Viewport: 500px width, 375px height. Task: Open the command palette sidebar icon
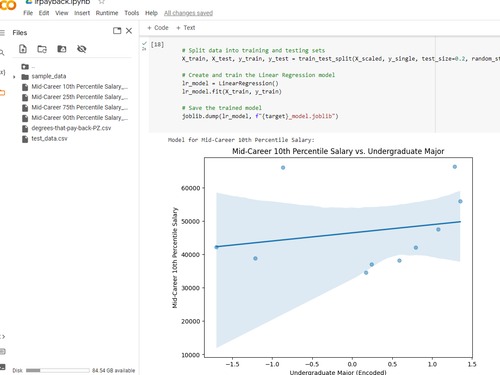click(3, 351)
